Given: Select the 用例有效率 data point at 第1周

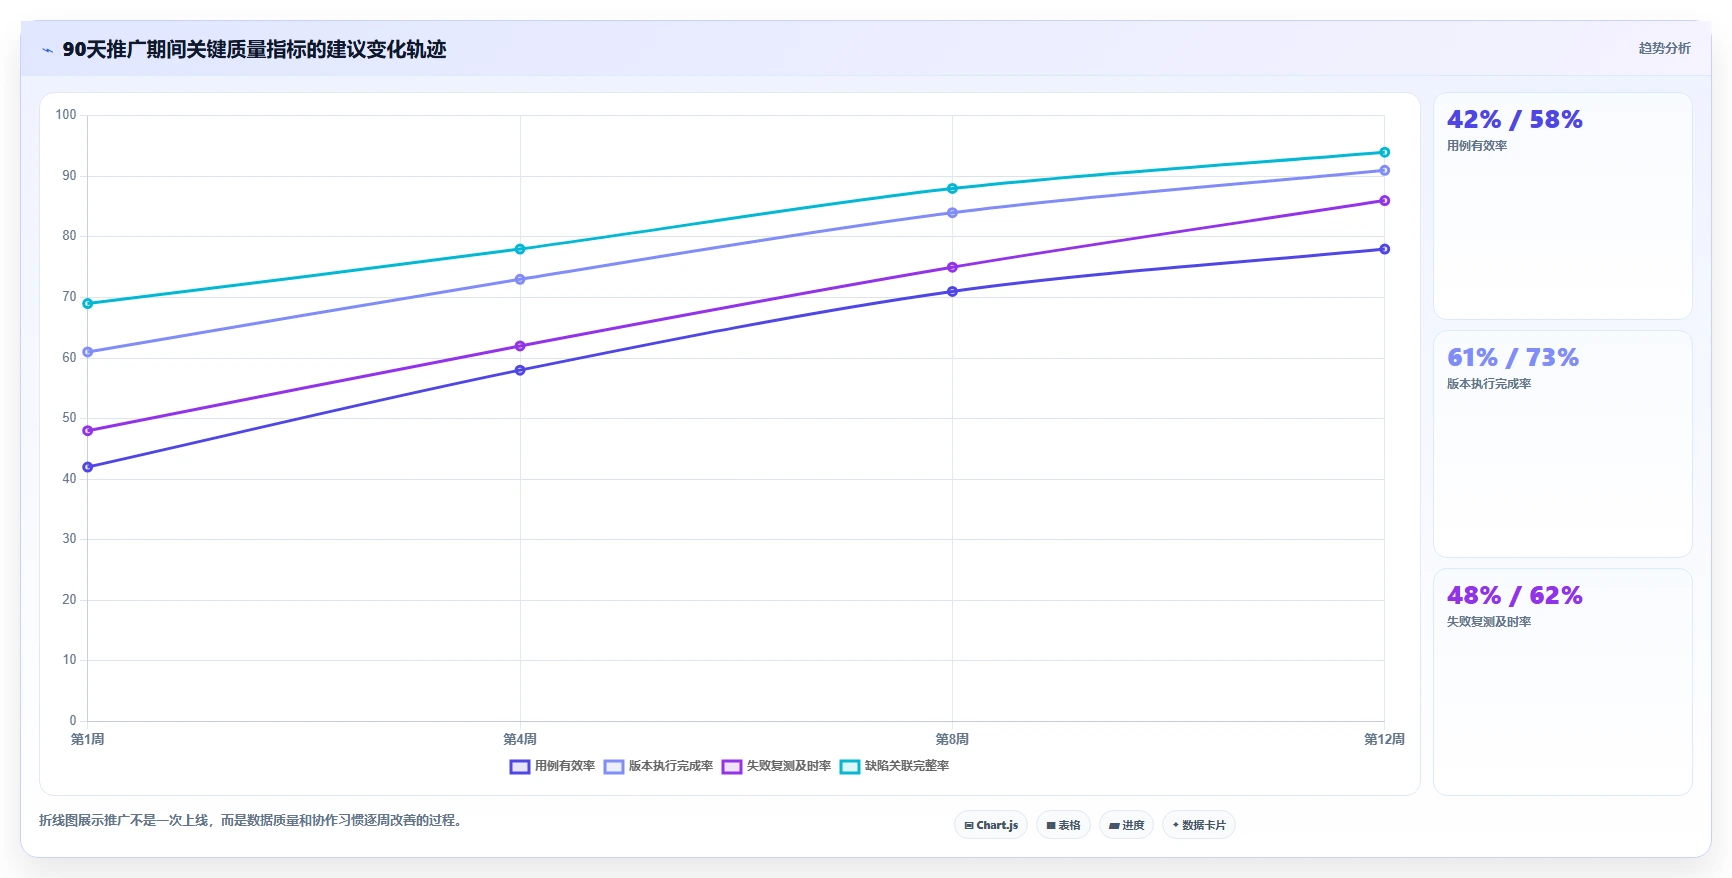Looking at the screenshot, I should pos(88,467).
